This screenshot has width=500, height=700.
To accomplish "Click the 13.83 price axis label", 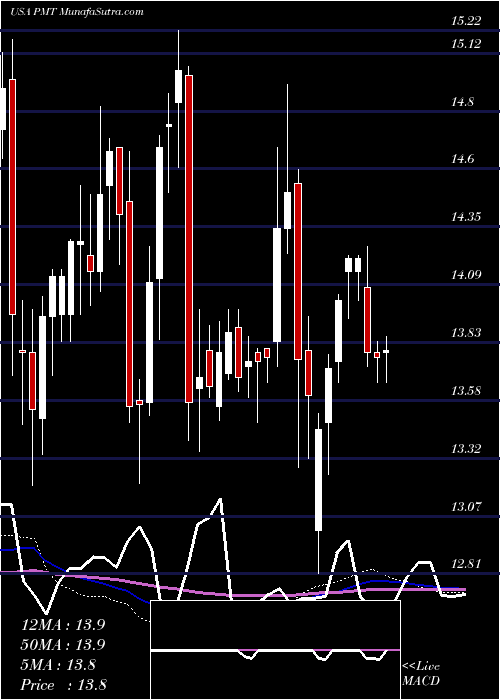I will pos(466,333).
